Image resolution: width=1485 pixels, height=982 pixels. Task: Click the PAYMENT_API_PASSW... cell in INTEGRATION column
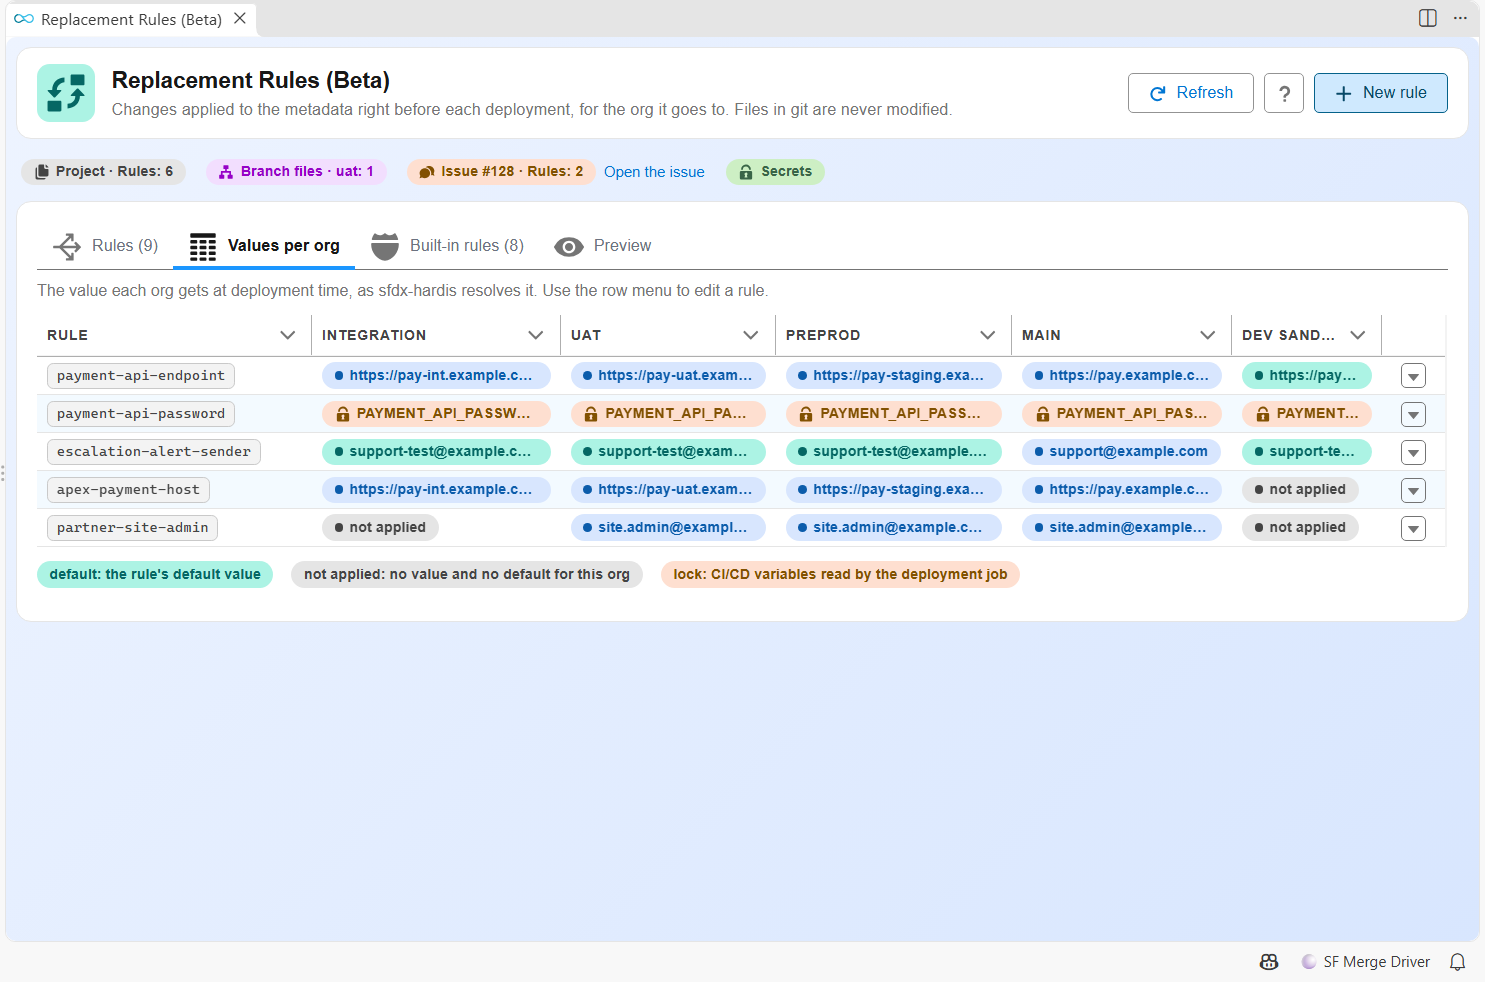click(436, 414)
